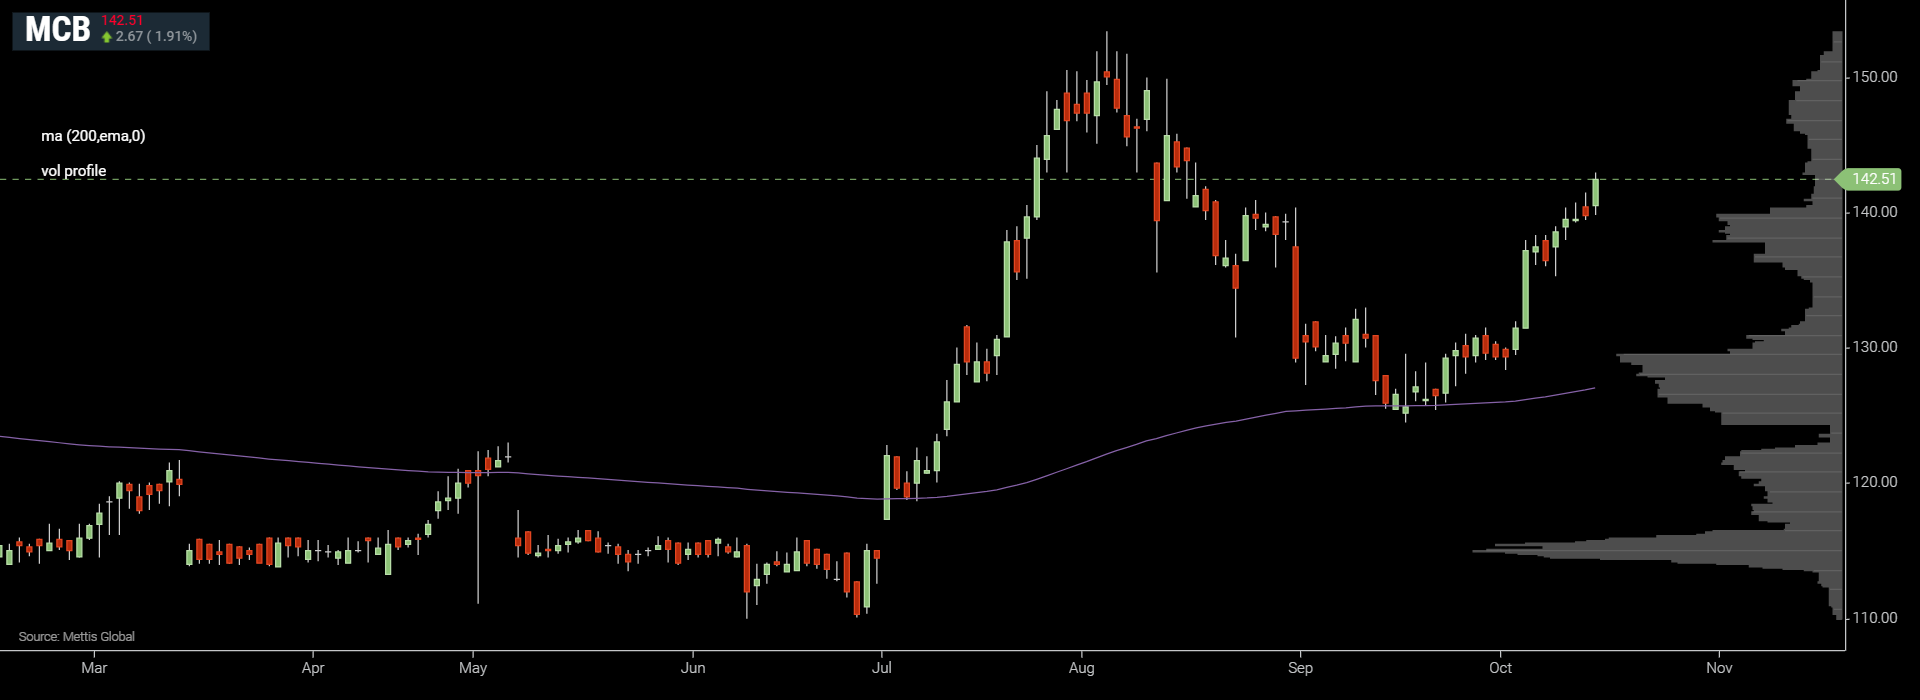This screenshot has width=1920, height=700.
Task: Select the ma (200,ema,0) indicator label
Action: pyautogui.click(x=93, y=136)
